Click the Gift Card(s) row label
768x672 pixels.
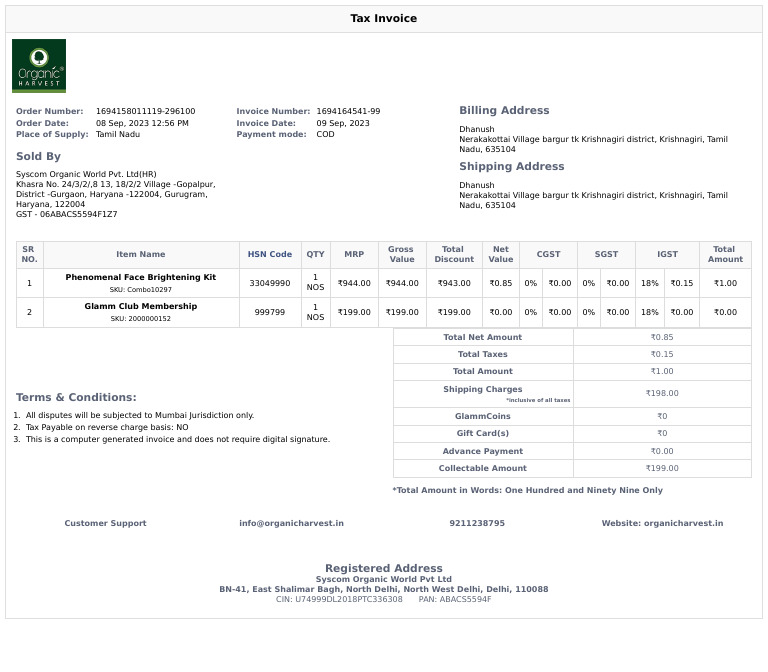(482, 433)
